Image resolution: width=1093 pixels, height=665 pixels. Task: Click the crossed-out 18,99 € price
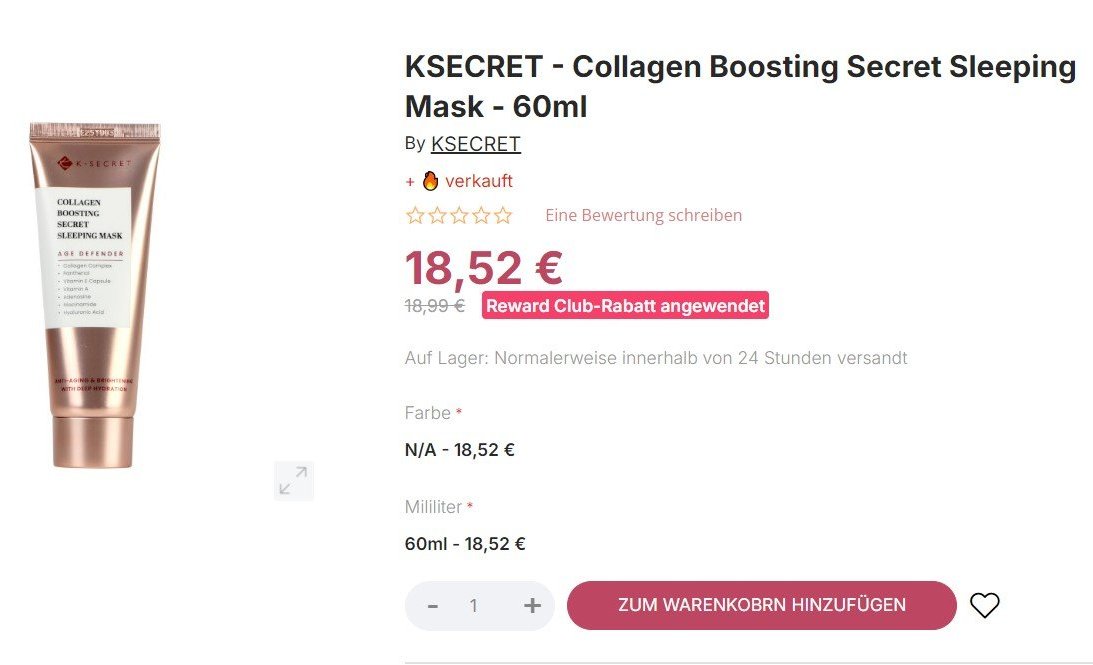coord(434,306)
